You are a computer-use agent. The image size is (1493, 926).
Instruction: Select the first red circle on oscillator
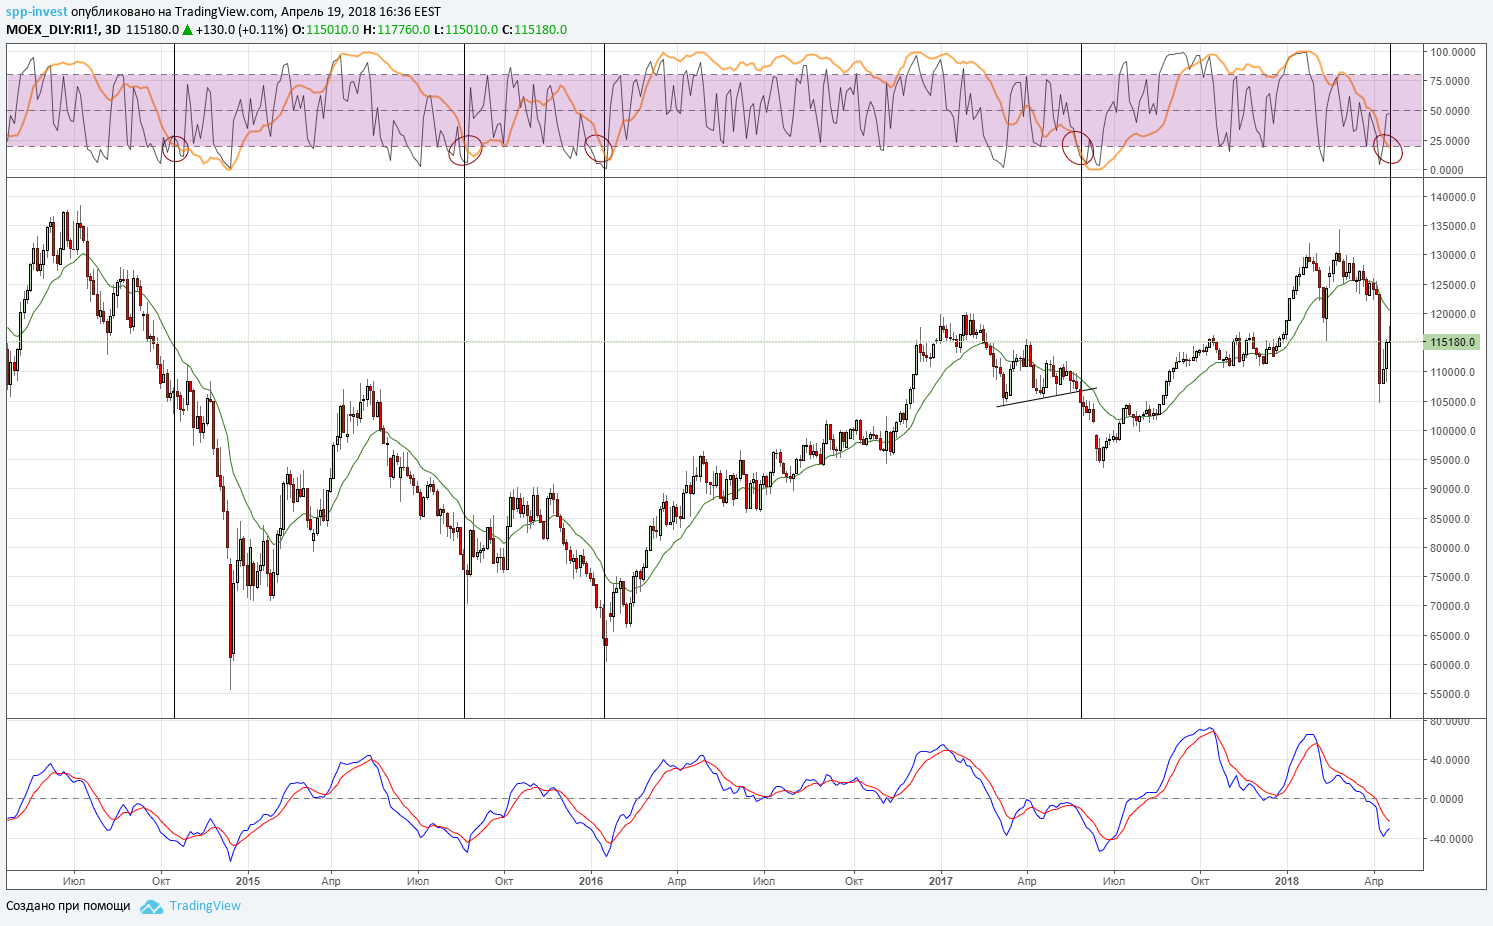[x=176, y=149]
